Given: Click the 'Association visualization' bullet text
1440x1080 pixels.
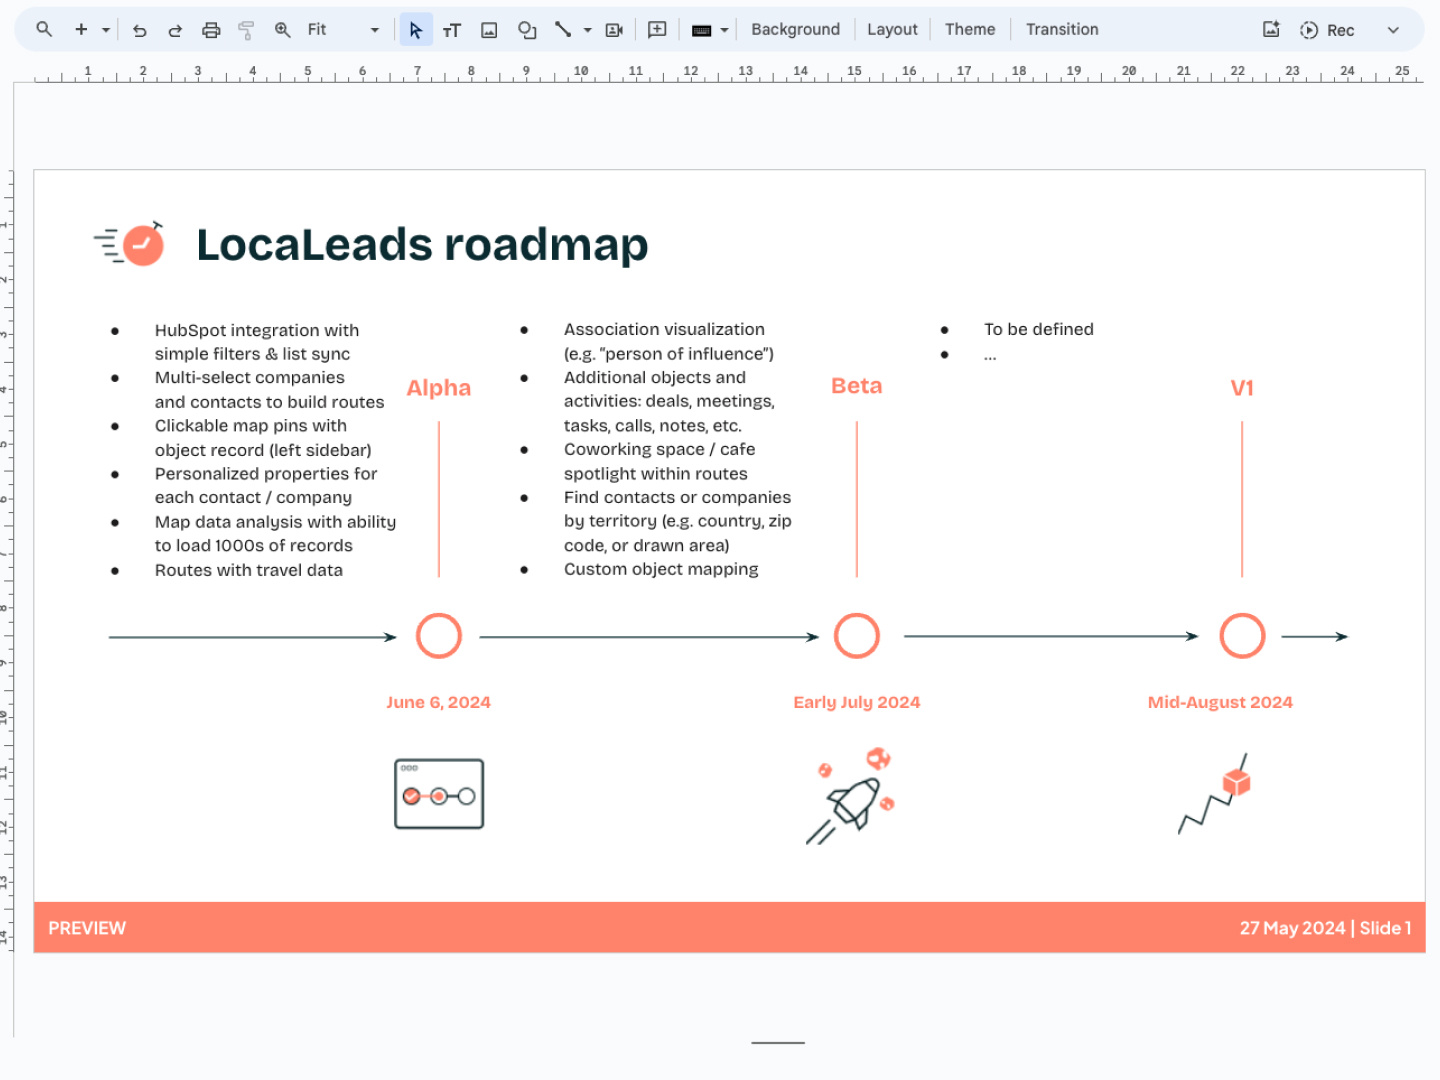Looking at the screenshot, I should 664,329.
